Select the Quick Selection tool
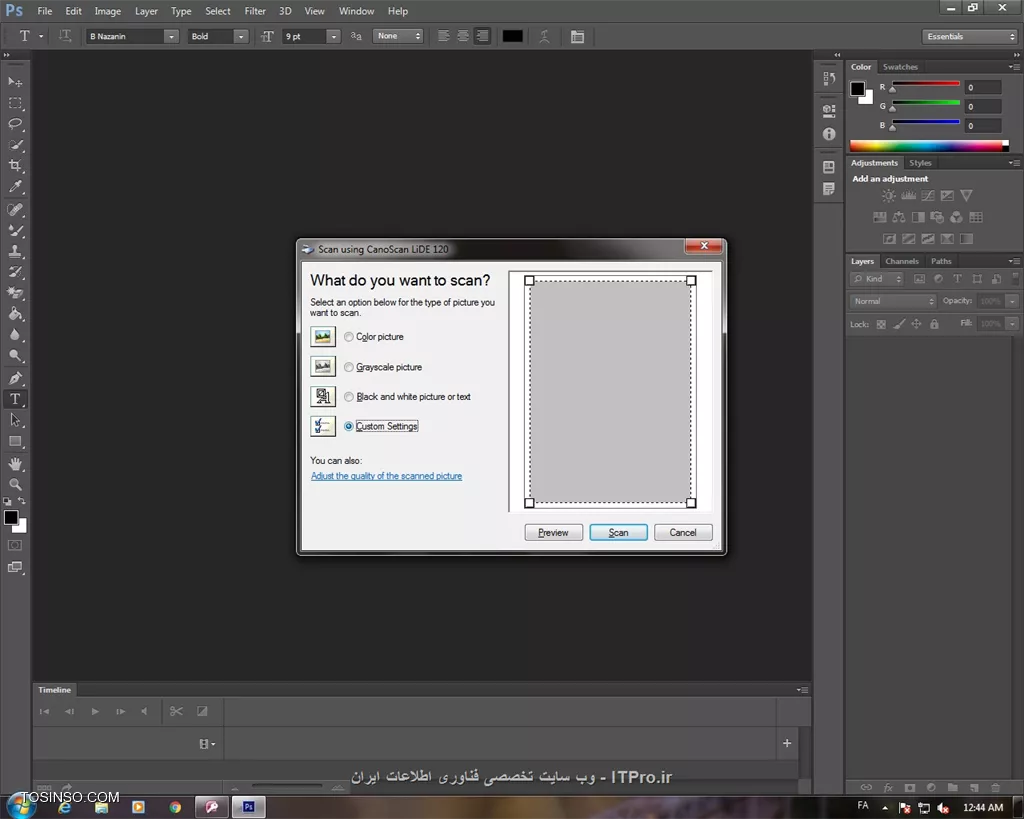The height and width of the screenshot is (819, 1024). click(x=15, y=145)
